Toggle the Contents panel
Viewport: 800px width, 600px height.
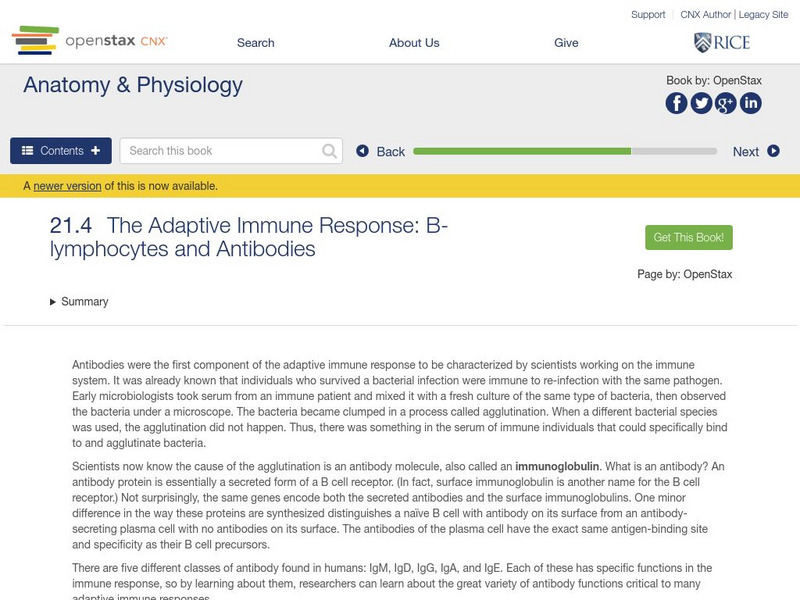(61, 151)
